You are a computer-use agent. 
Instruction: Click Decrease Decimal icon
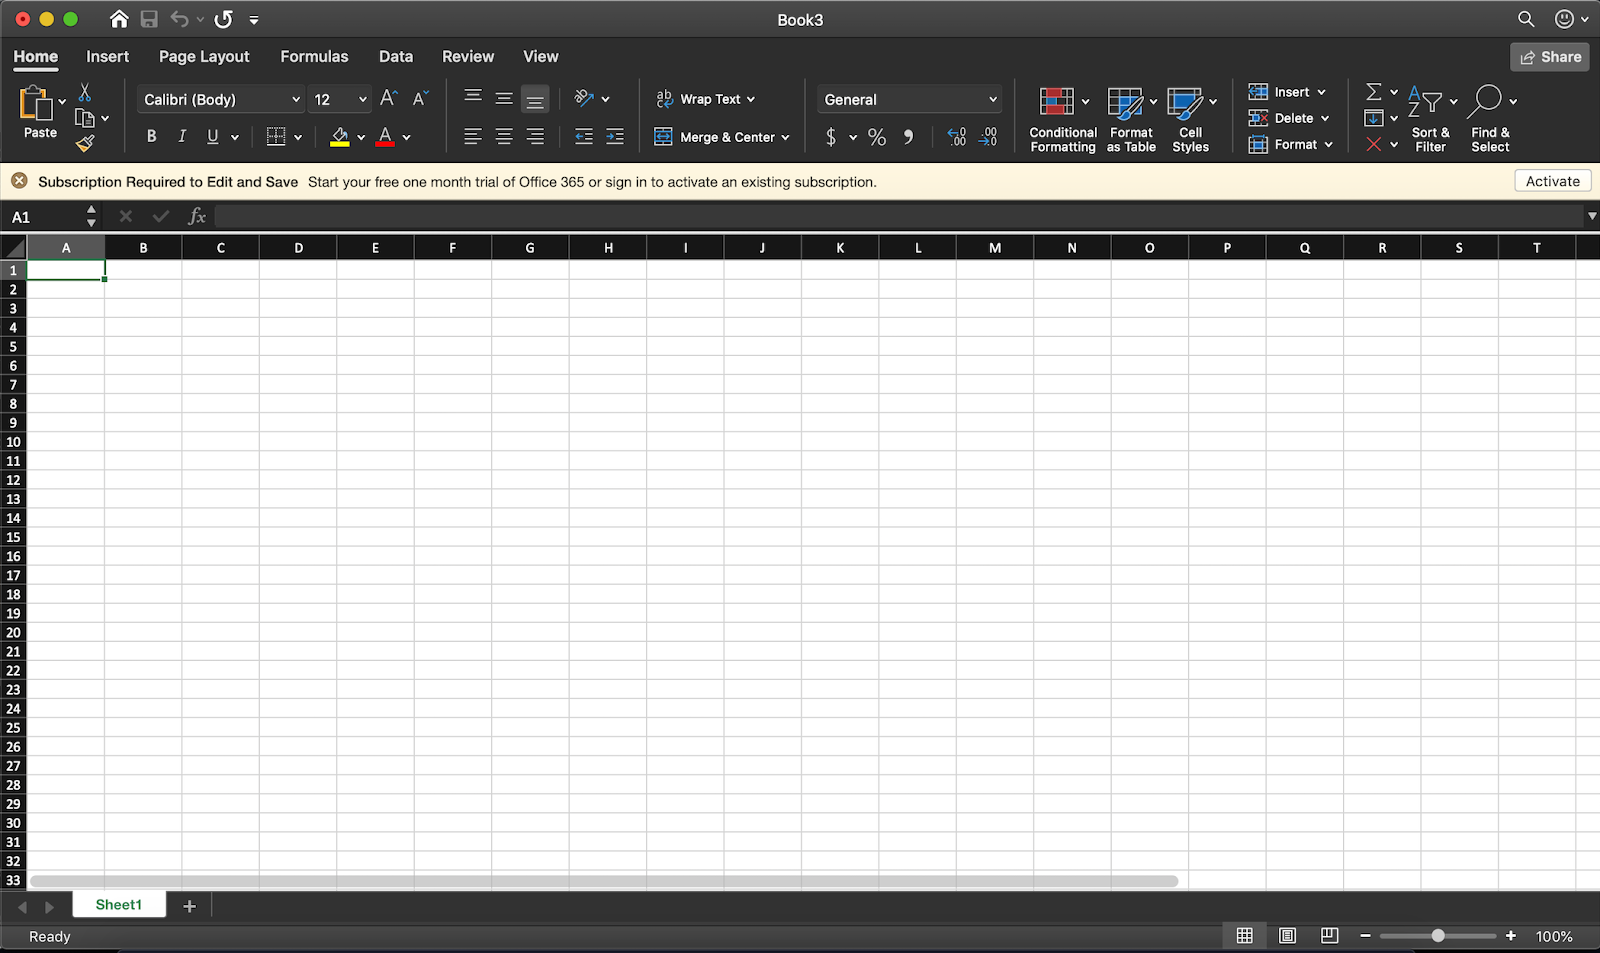[988, 137]
